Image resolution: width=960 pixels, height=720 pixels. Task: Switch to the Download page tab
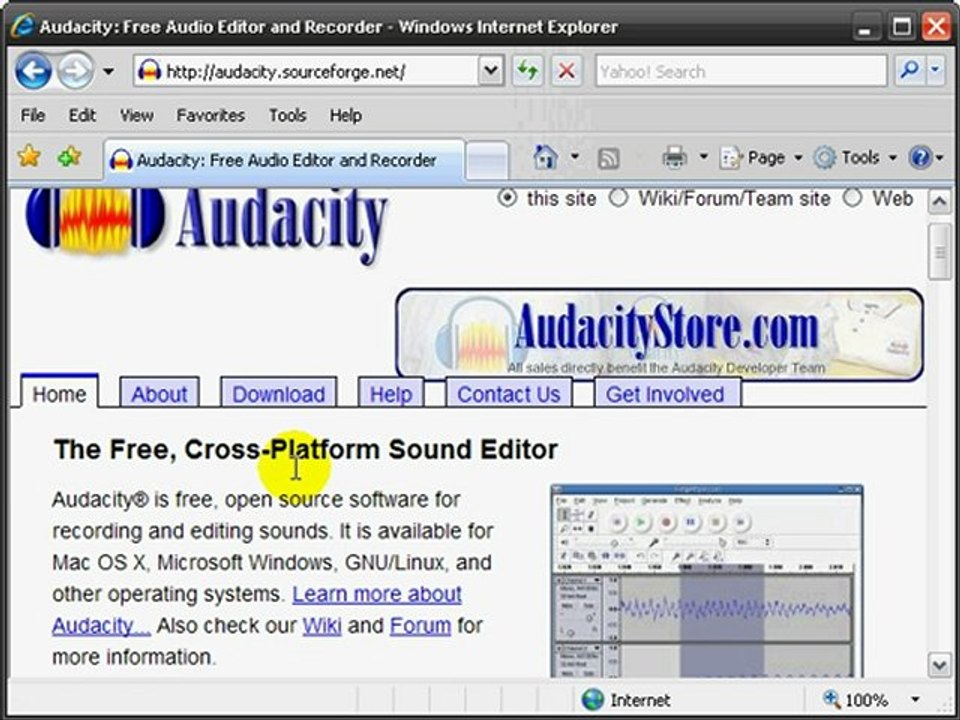pyautogui.click(x=279, y=394)
